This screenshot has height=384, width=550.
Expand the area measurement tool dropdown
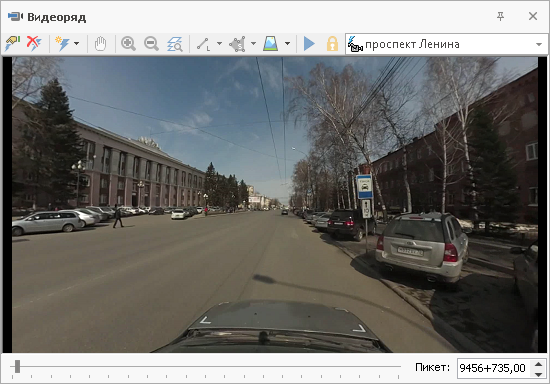point(253,44)
